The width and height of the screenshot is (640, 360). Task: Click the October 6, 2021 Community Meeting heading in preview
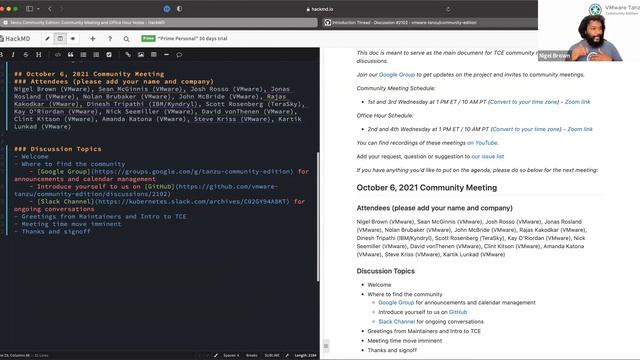[427, 188]
